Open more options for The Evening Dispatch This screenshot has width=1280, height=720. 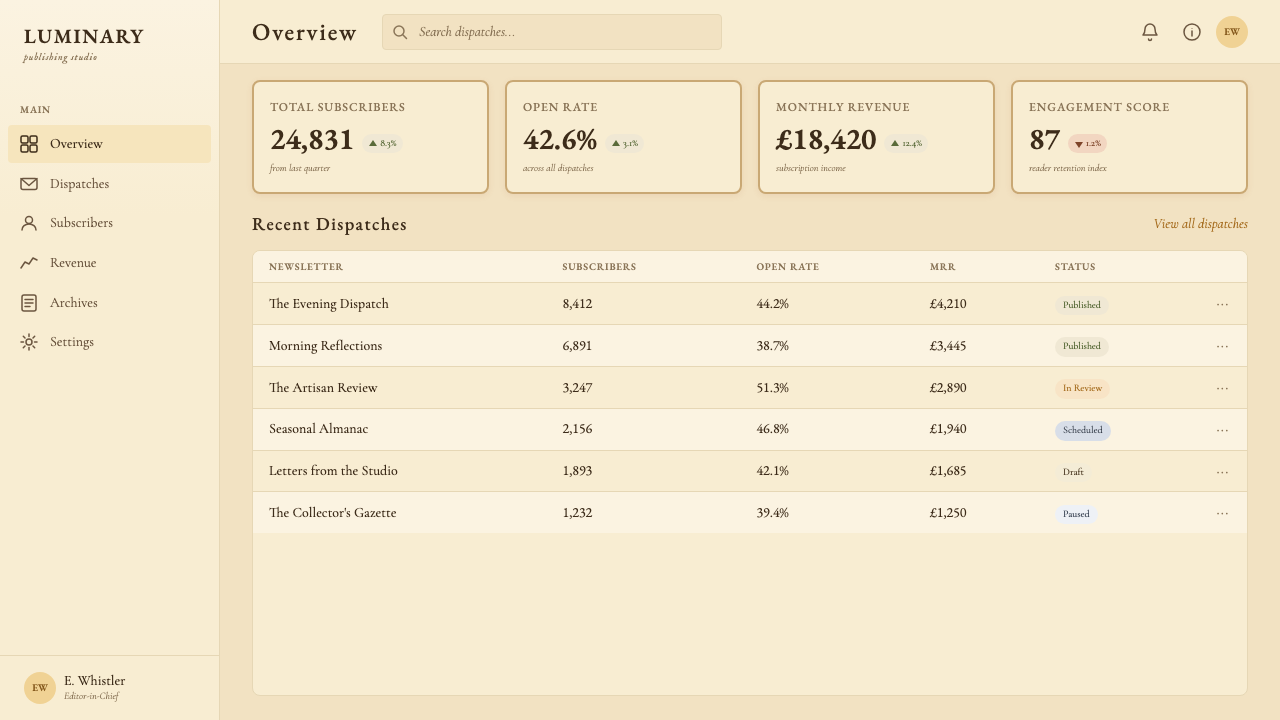(x=1222, y=304)
